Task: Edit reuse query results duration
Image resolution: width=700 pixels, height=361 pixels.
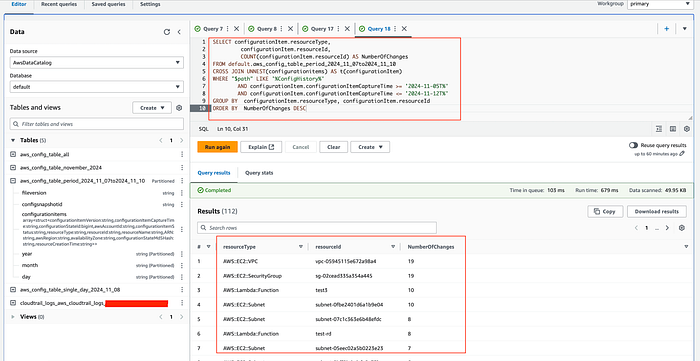Action: (x=683, y=154)
